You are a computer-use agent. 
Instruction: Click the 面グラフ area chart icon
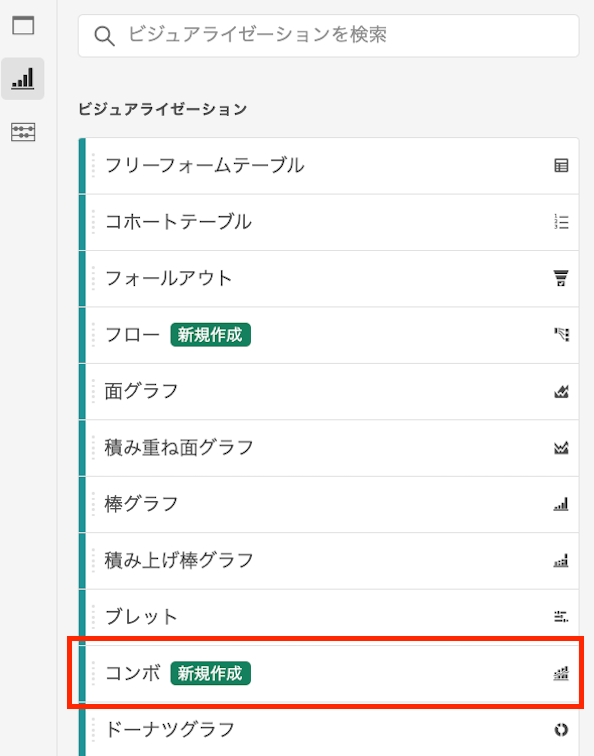pyautogui.click(x=561, y=391)
